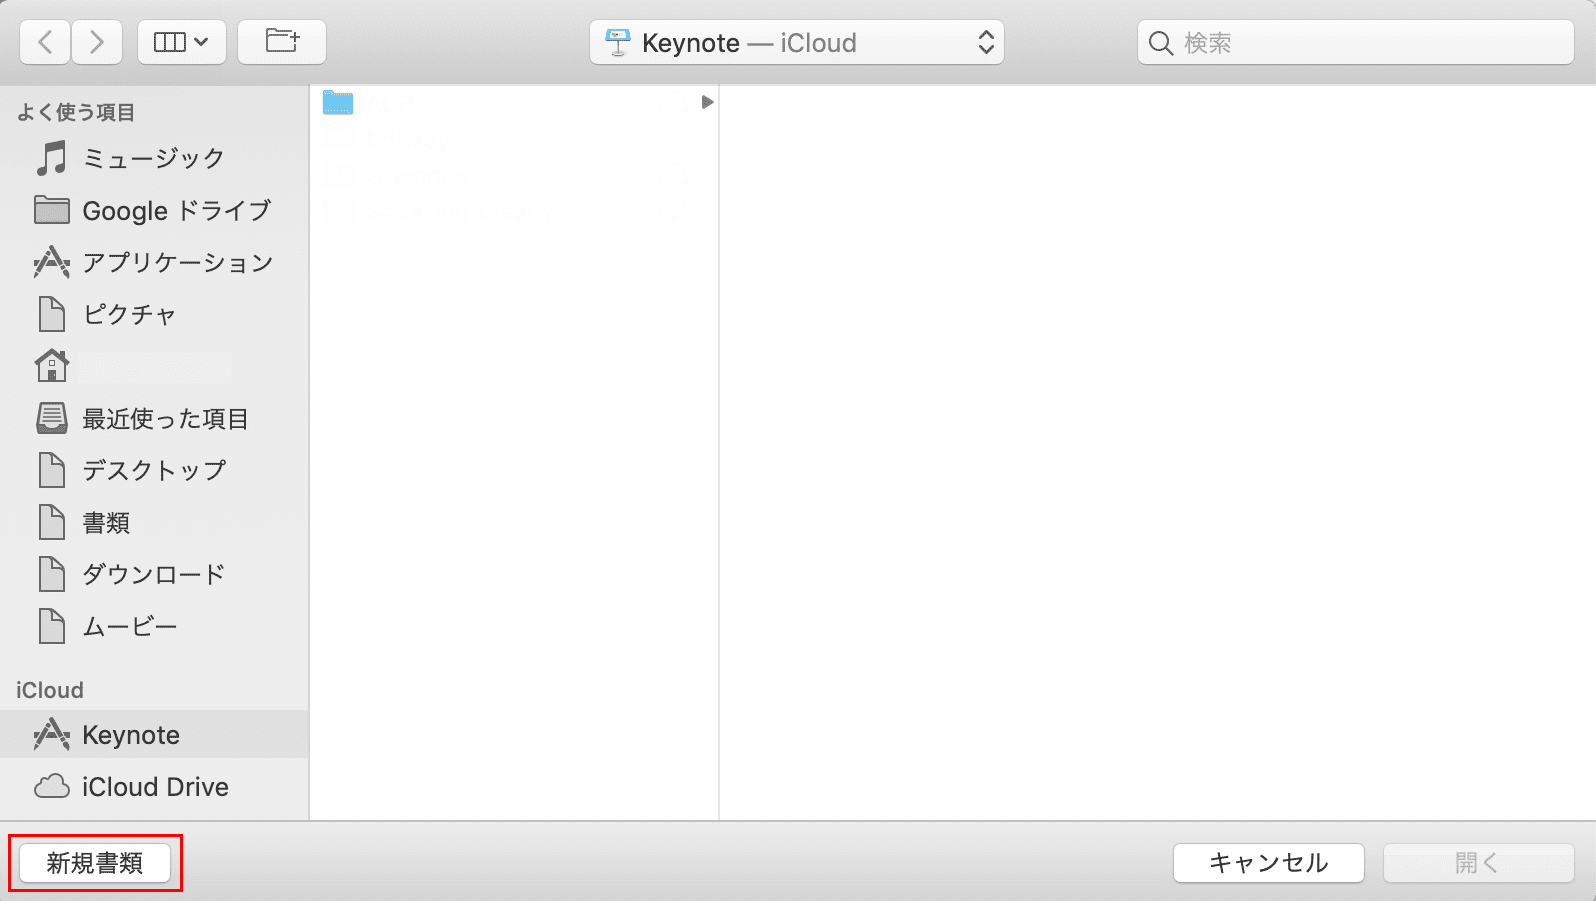The image size is (1596, 901).
Task: Create a new folder with the folder-plus icon
Action: [282, 42]
